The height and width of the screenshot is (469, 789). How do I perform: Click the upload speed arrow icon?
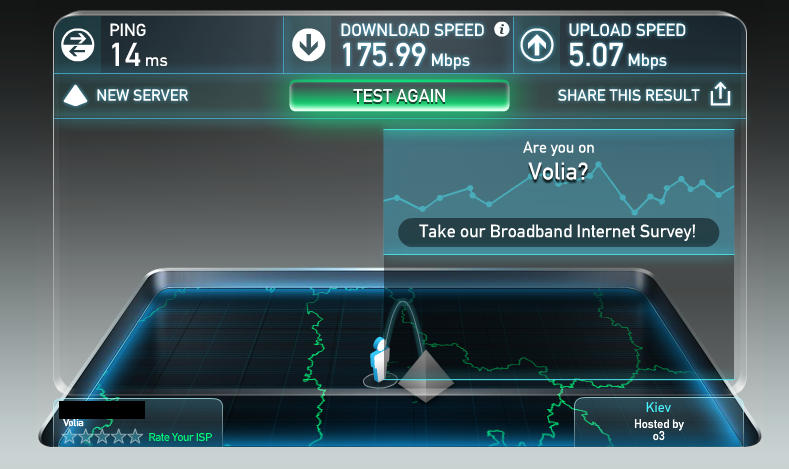click(537, 45)
